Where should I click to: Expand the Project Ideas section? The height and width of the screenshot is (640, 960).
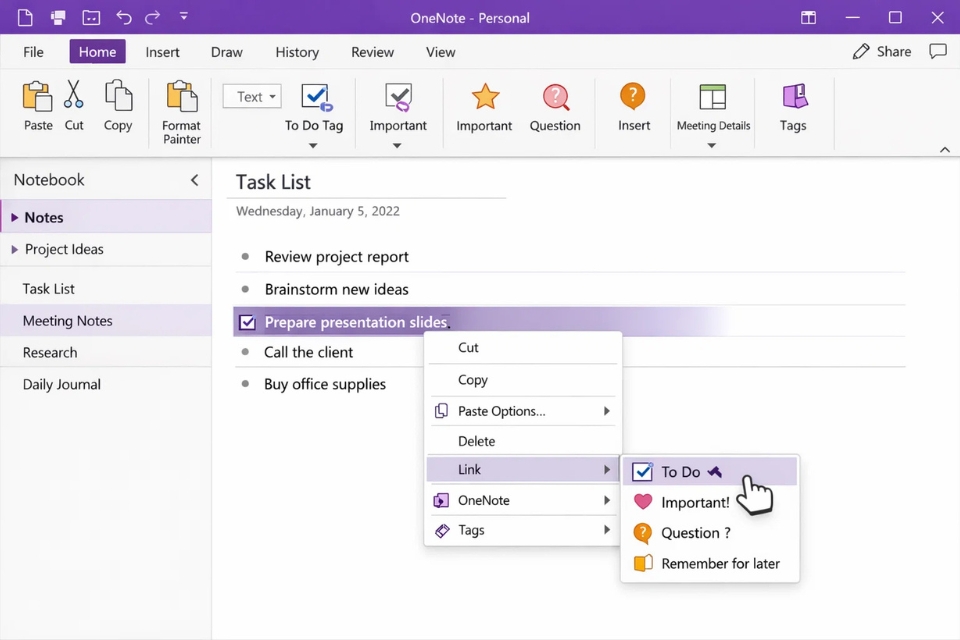point(17,249)
